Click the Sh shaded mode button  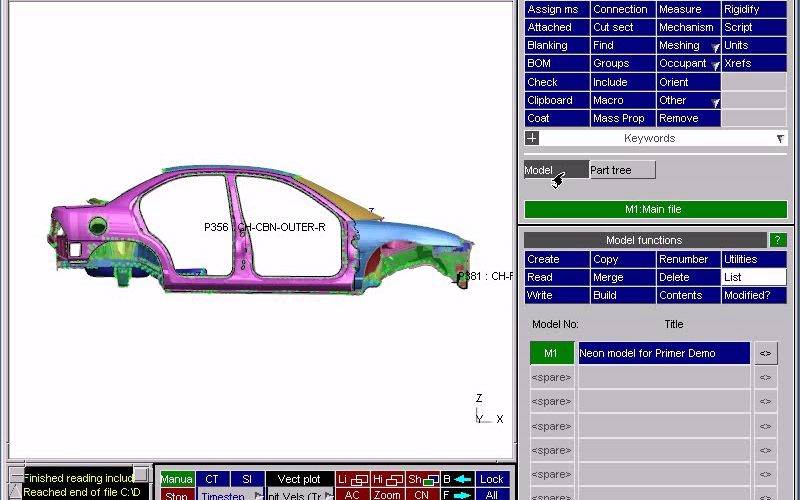point(422,479)
